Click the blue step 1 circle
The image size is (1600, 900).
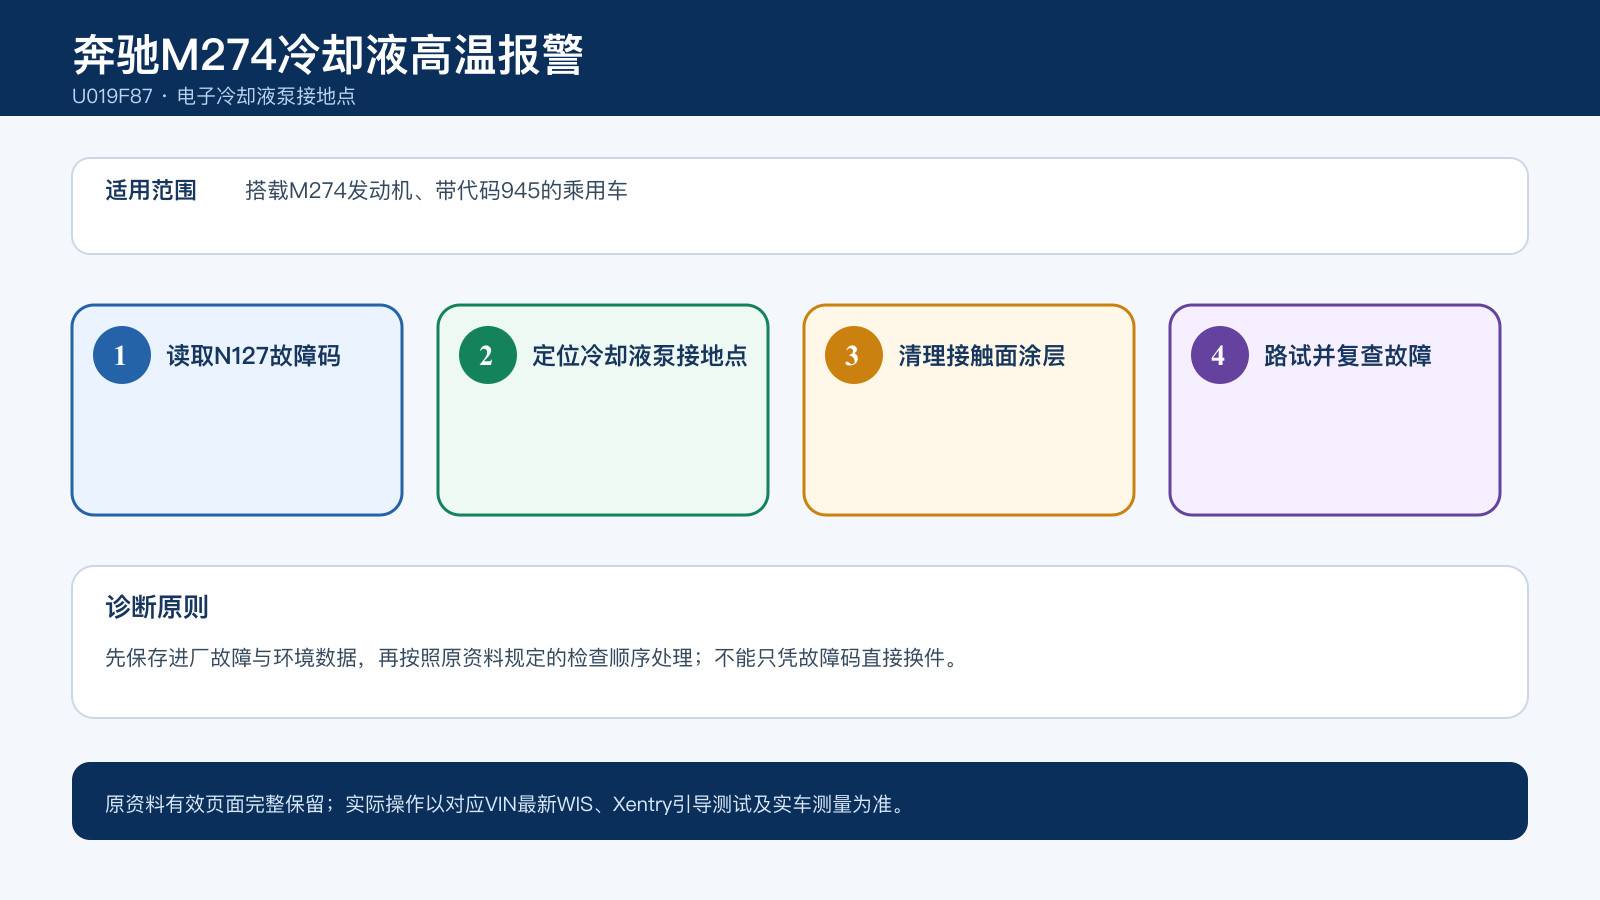click(x=122, y=355)
